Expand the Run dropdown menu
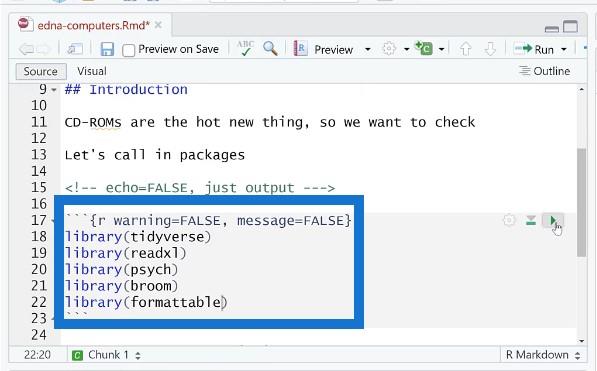This screenshot has width=597, height=371. (563, 50)
